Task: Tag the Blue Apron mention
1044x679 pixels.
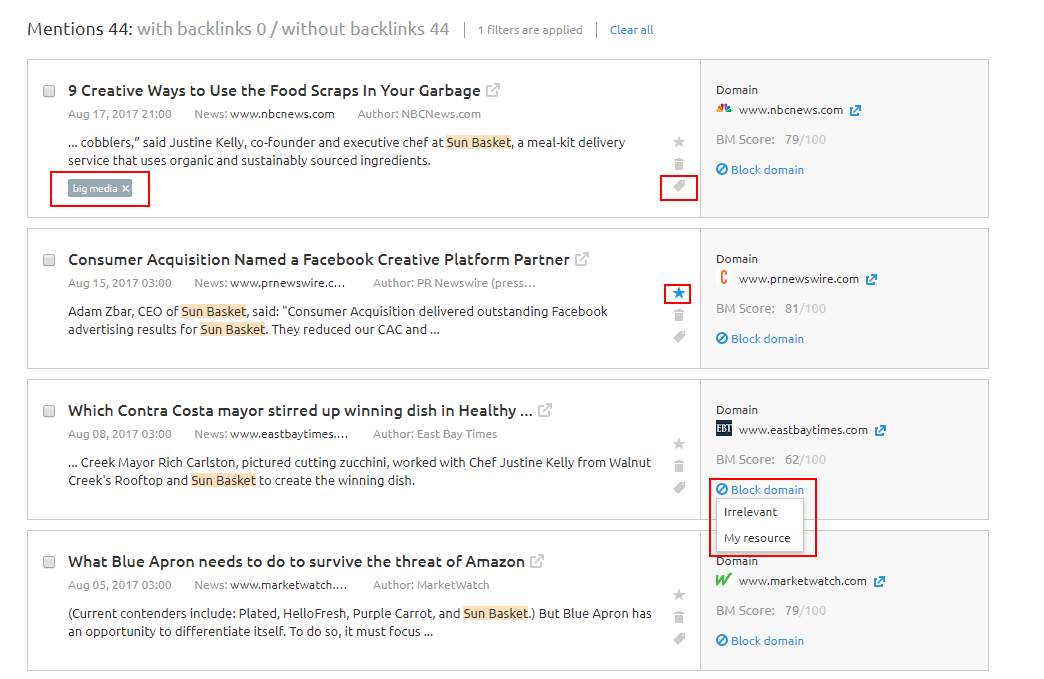Action: coord(678,639)
